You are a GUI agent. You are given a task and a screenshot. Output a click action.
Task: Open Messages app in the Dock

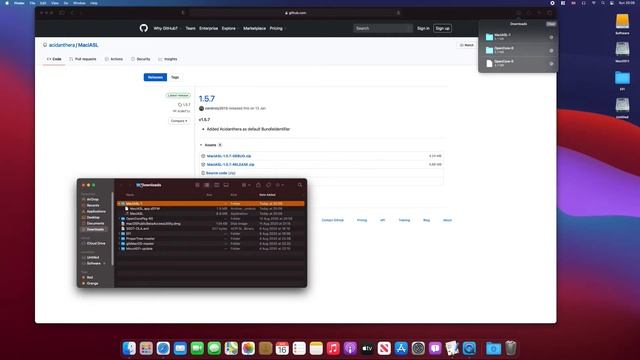(x=214, y=348)
